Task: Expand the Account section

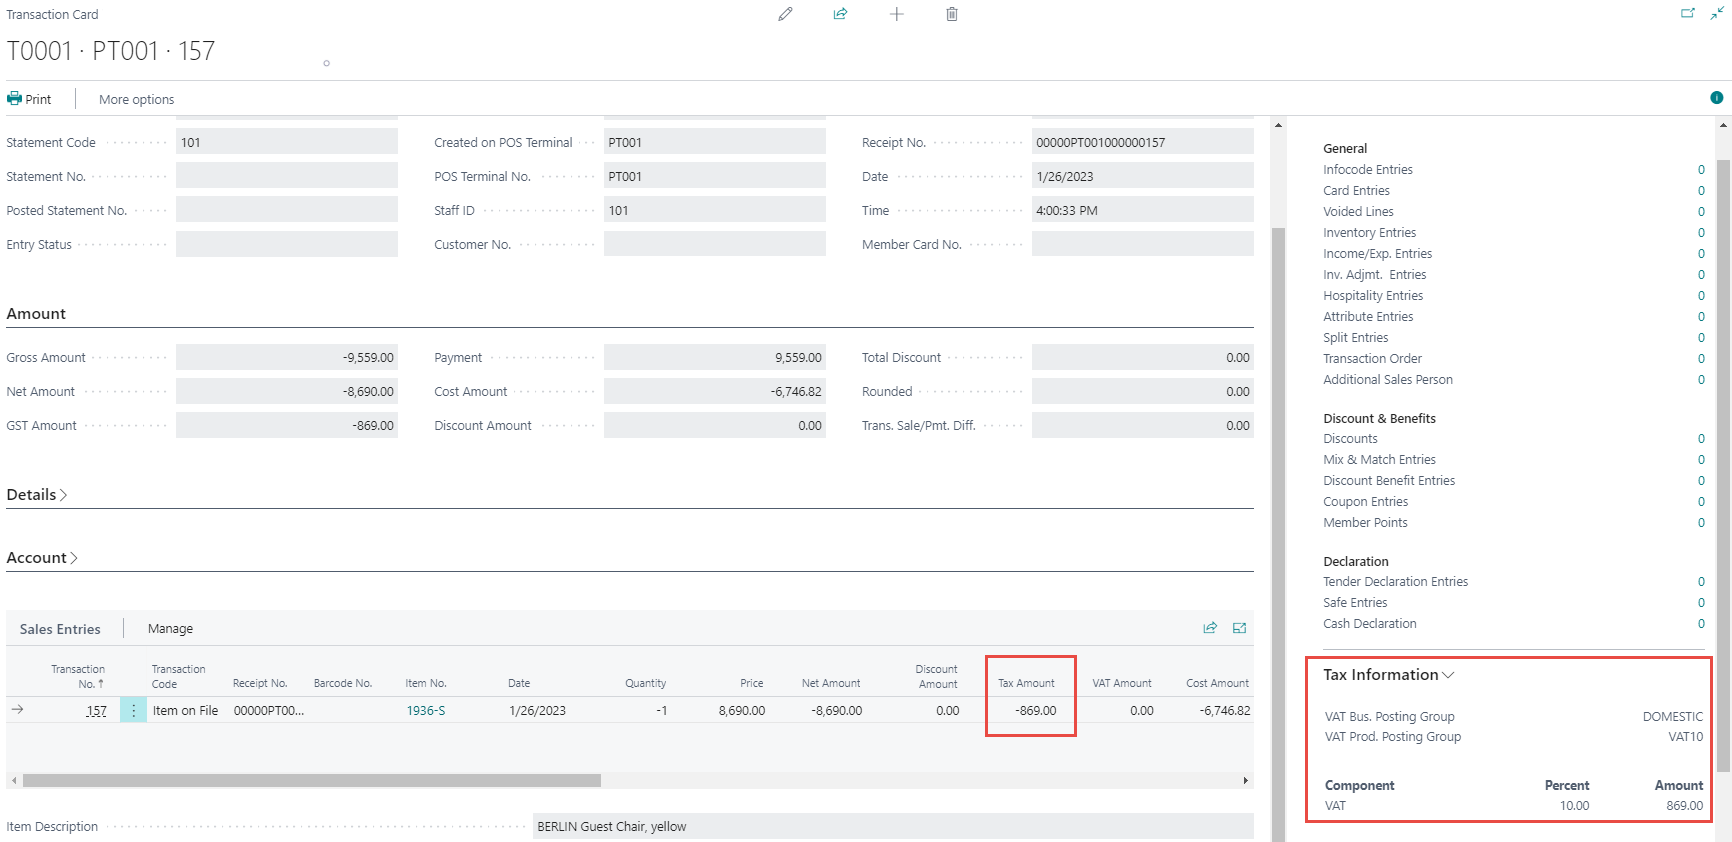Action: [42, 558]
